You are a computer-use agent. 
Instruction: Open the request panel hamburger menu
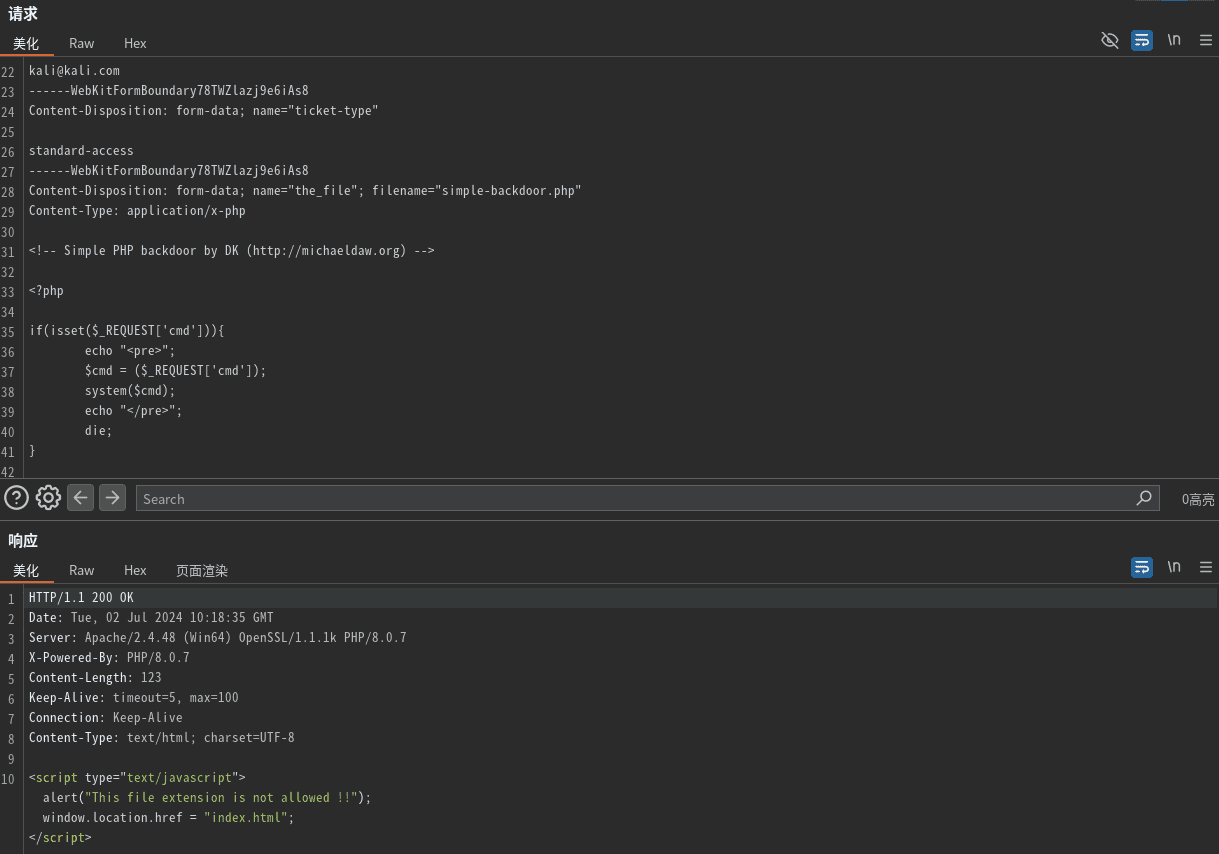coord(1206,40)
